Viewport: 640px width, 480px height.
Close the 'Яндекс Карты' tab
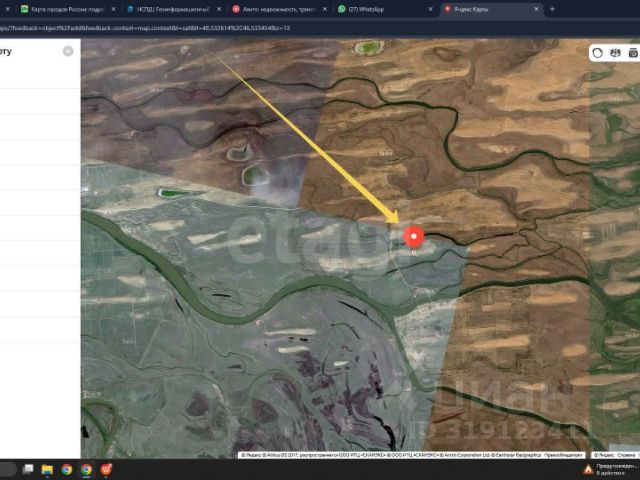[536, 9]
